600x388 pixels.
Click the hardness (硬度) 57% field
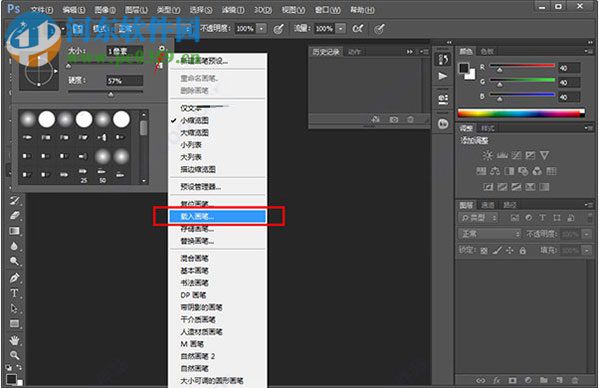click(x=125, y=81)
